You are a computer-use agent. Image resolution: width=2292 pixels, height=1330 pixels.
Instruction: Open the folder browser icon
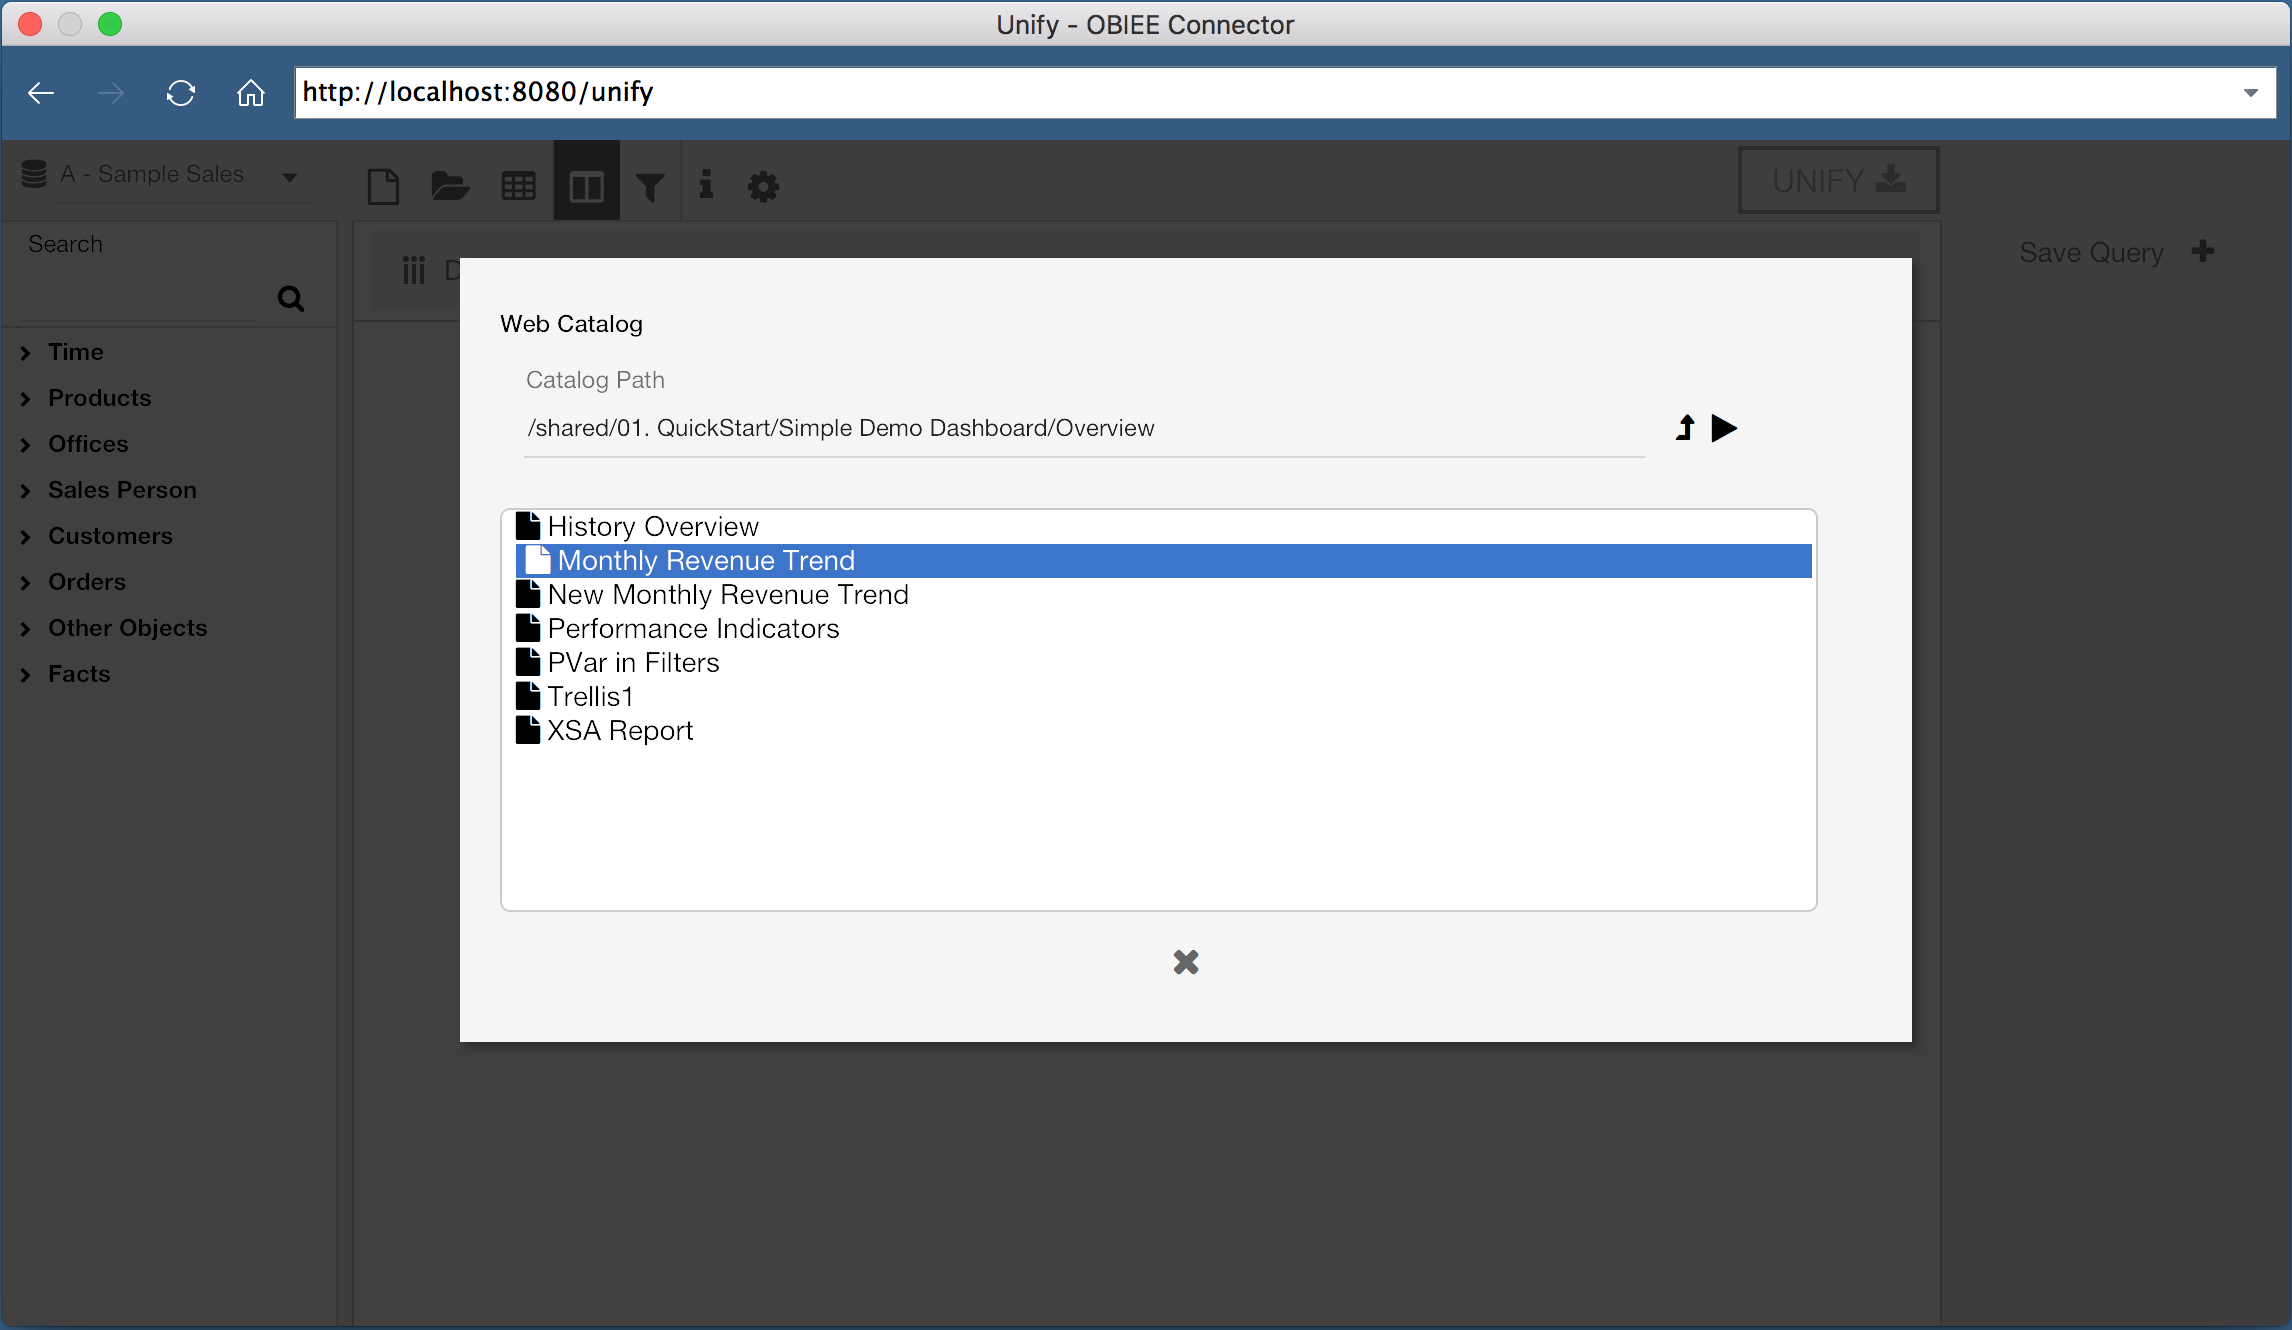450,185
